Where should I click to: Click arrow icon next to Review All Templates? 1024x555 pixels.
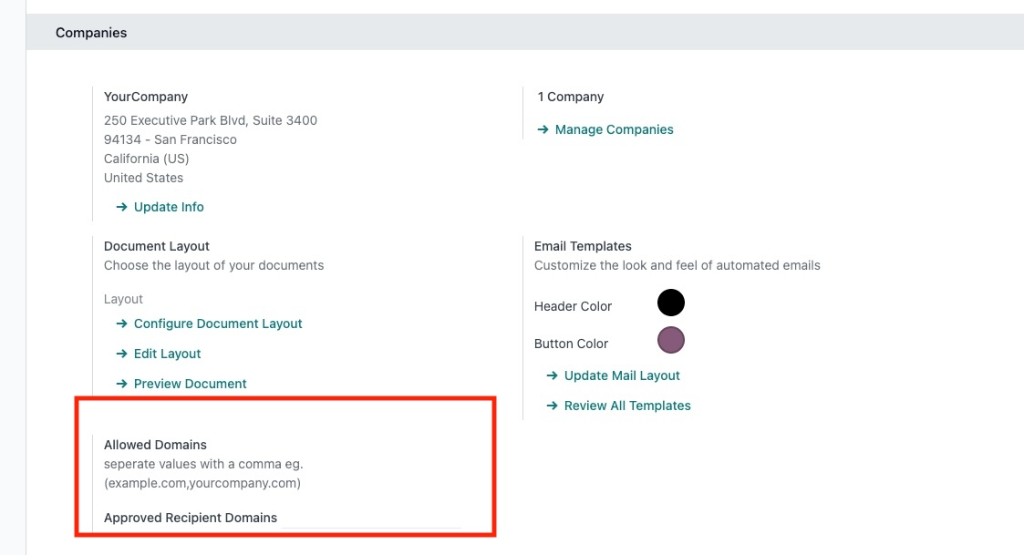552,406
